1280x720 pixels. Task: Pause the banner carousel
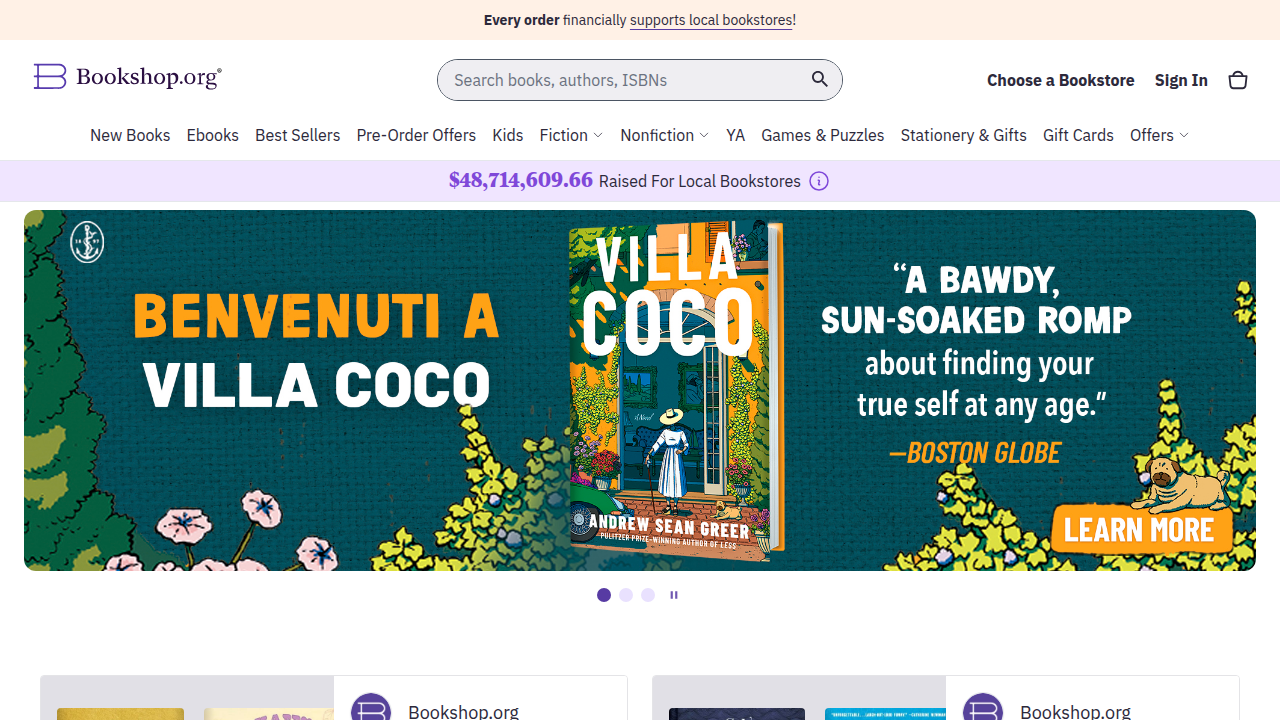tap(674, 595)
